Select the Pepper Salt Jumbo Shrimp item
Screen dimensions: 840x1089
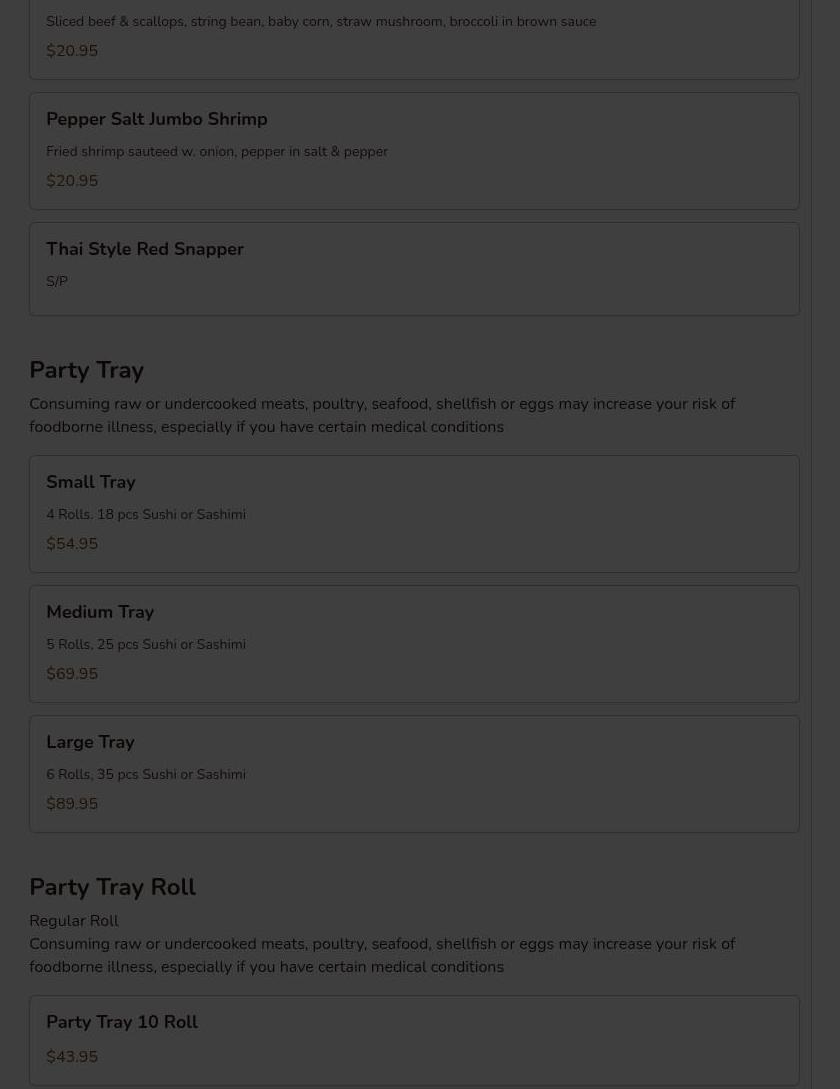(x=414, y=151)
